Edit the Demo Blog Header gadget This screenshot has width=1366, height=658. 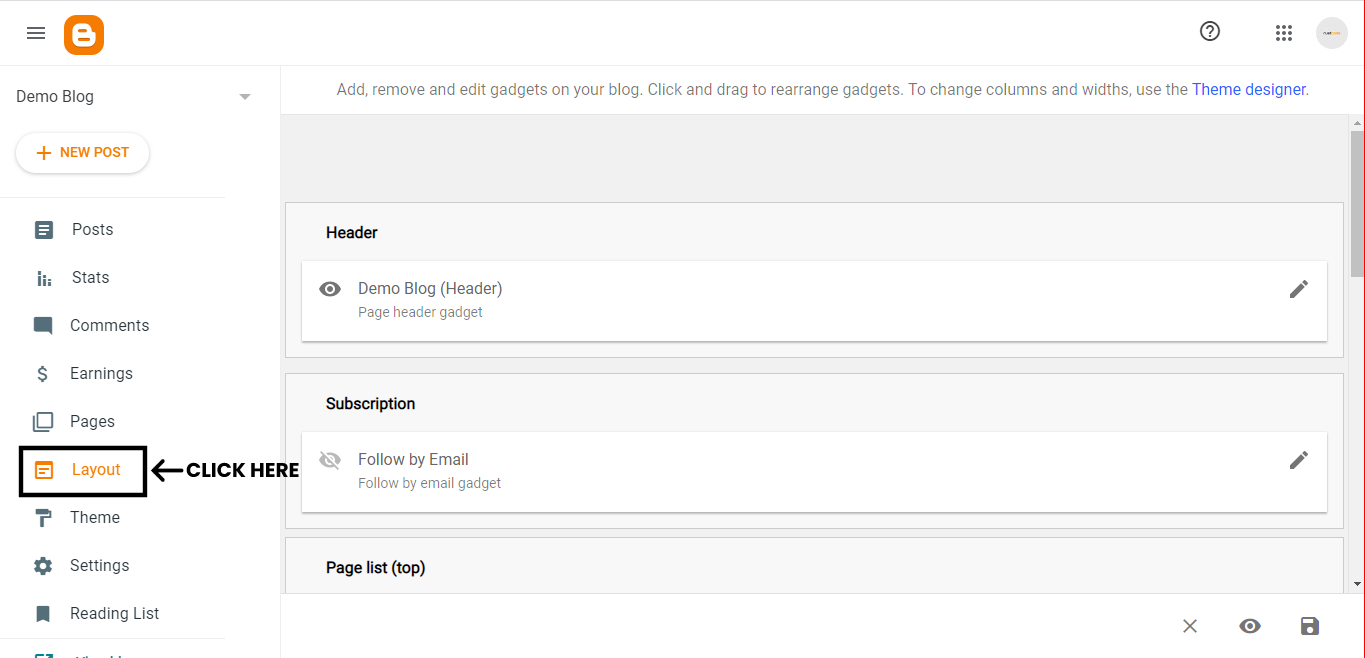(x=1298, y=289)
